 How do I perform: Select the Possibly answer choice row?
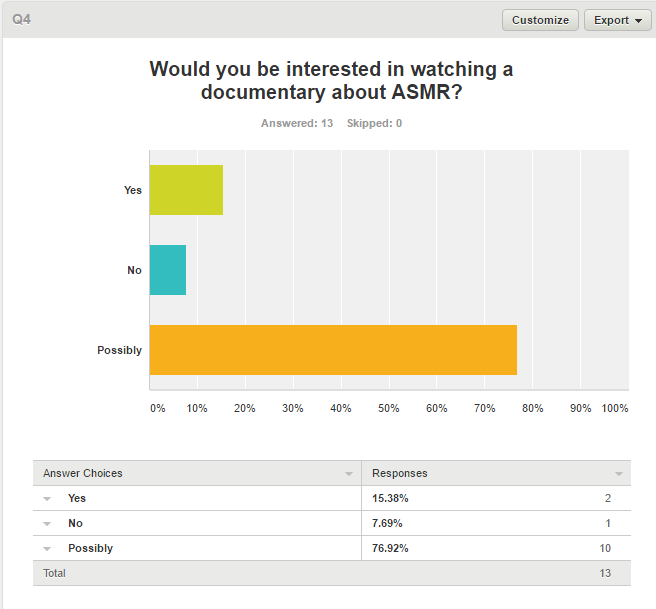332,548
